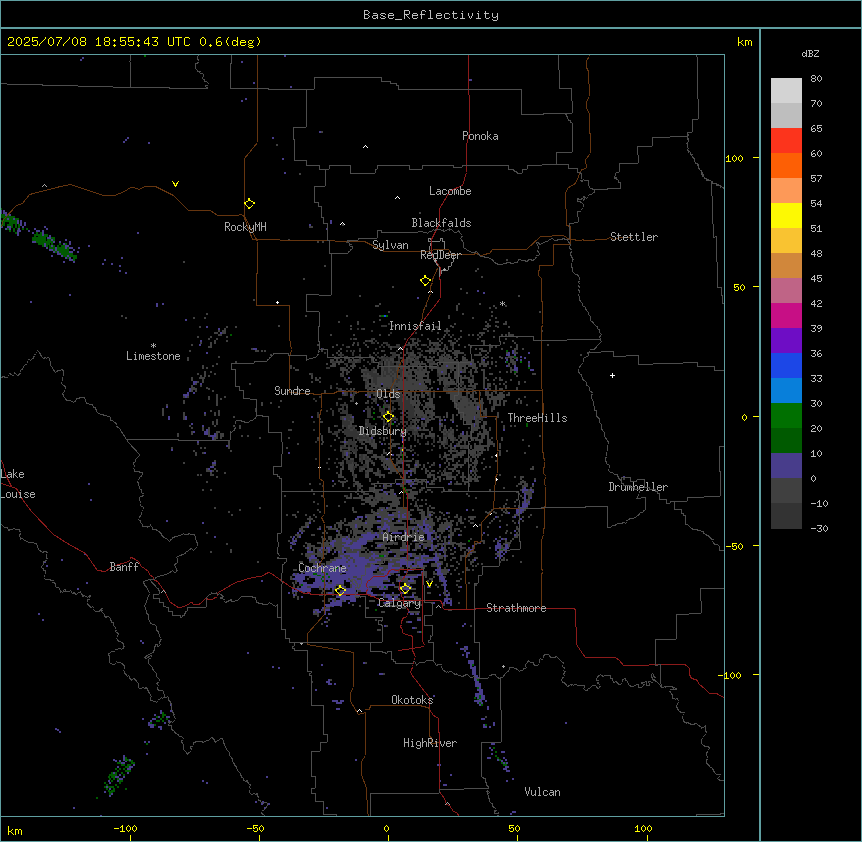Click the HighRiver label
Image resolution: width=862 pixels, height=842 pixels.
click(430, 743)
